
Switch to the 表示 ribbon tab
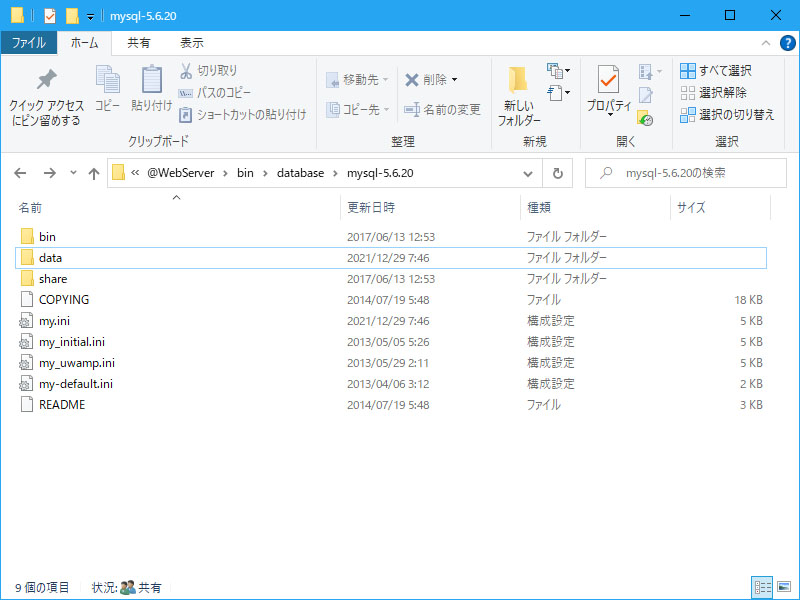[x=192, y=43]
